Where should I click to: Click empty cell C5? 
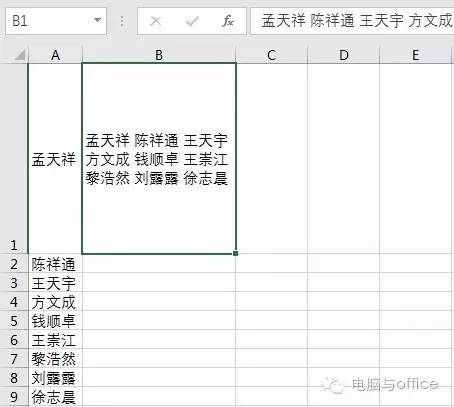click(271, 321)
